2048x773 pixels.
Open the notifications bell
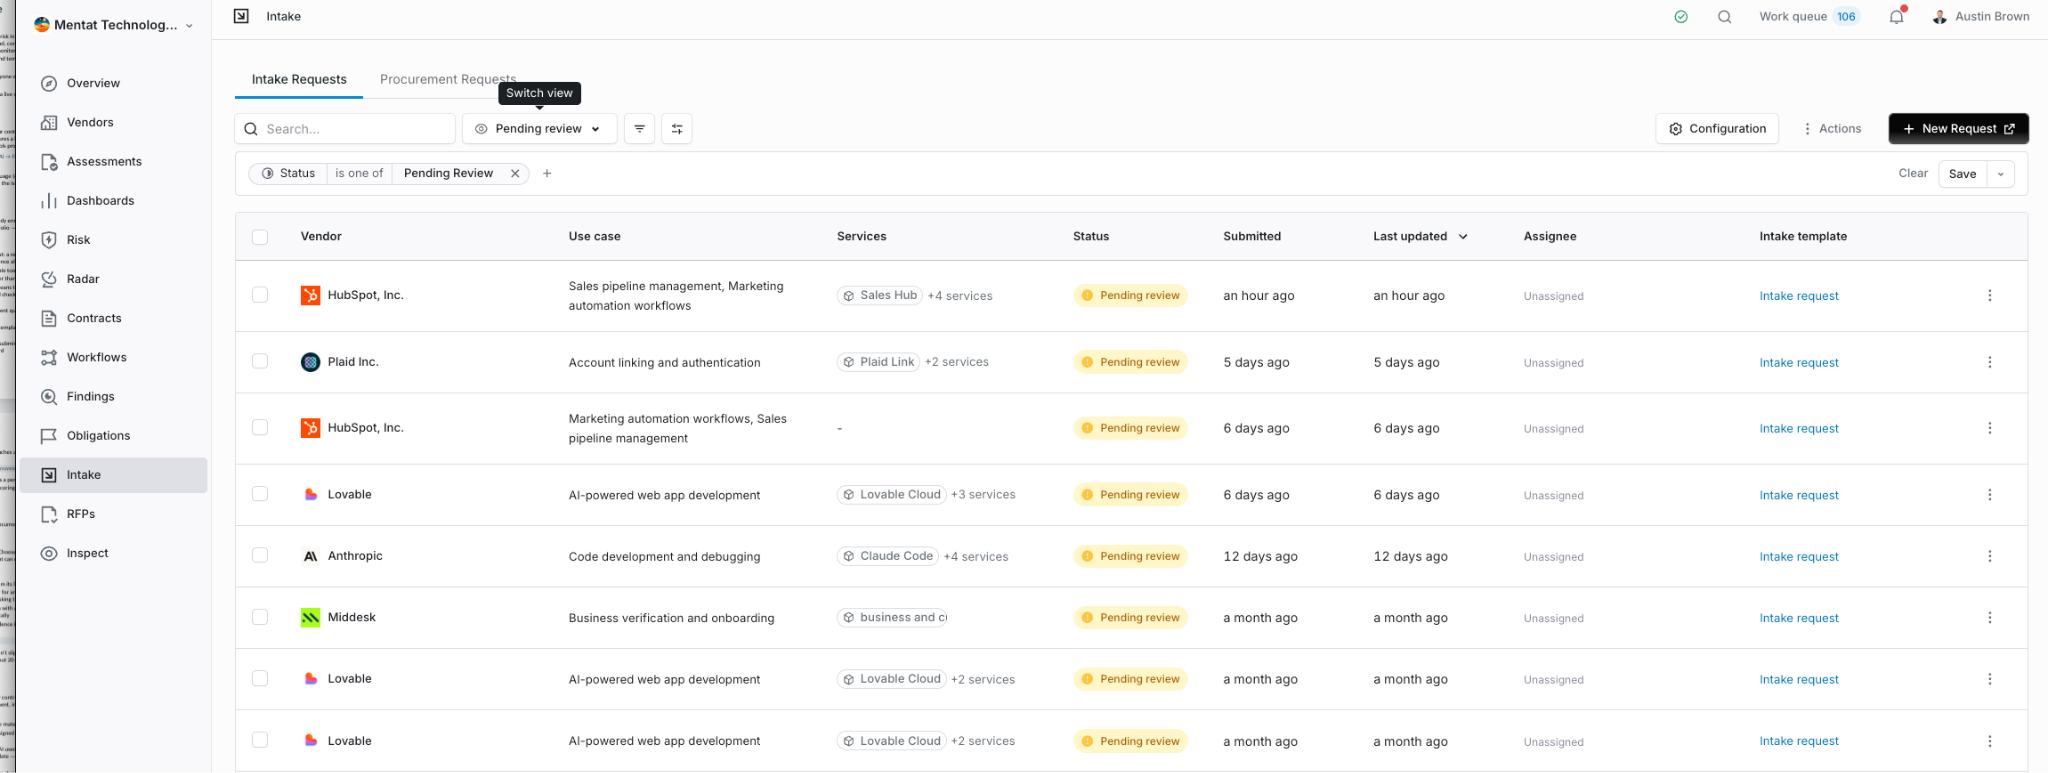coord(1897,16)
